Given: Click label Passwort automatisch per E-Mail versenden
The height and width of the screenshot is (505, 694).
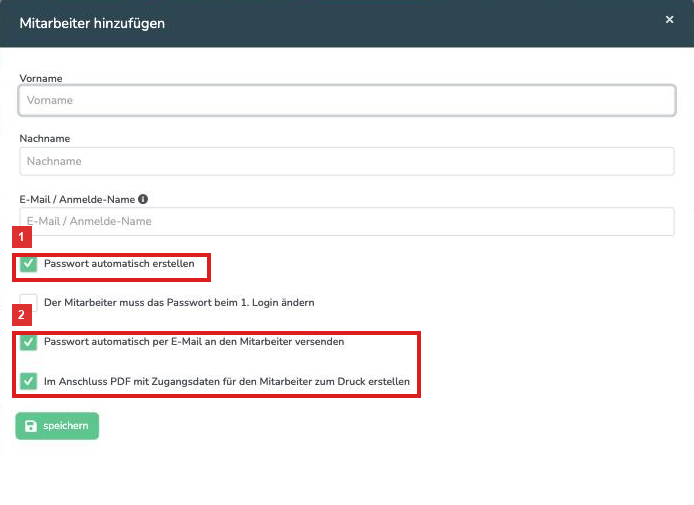Looking at the screenshot, I should (194, 342).
